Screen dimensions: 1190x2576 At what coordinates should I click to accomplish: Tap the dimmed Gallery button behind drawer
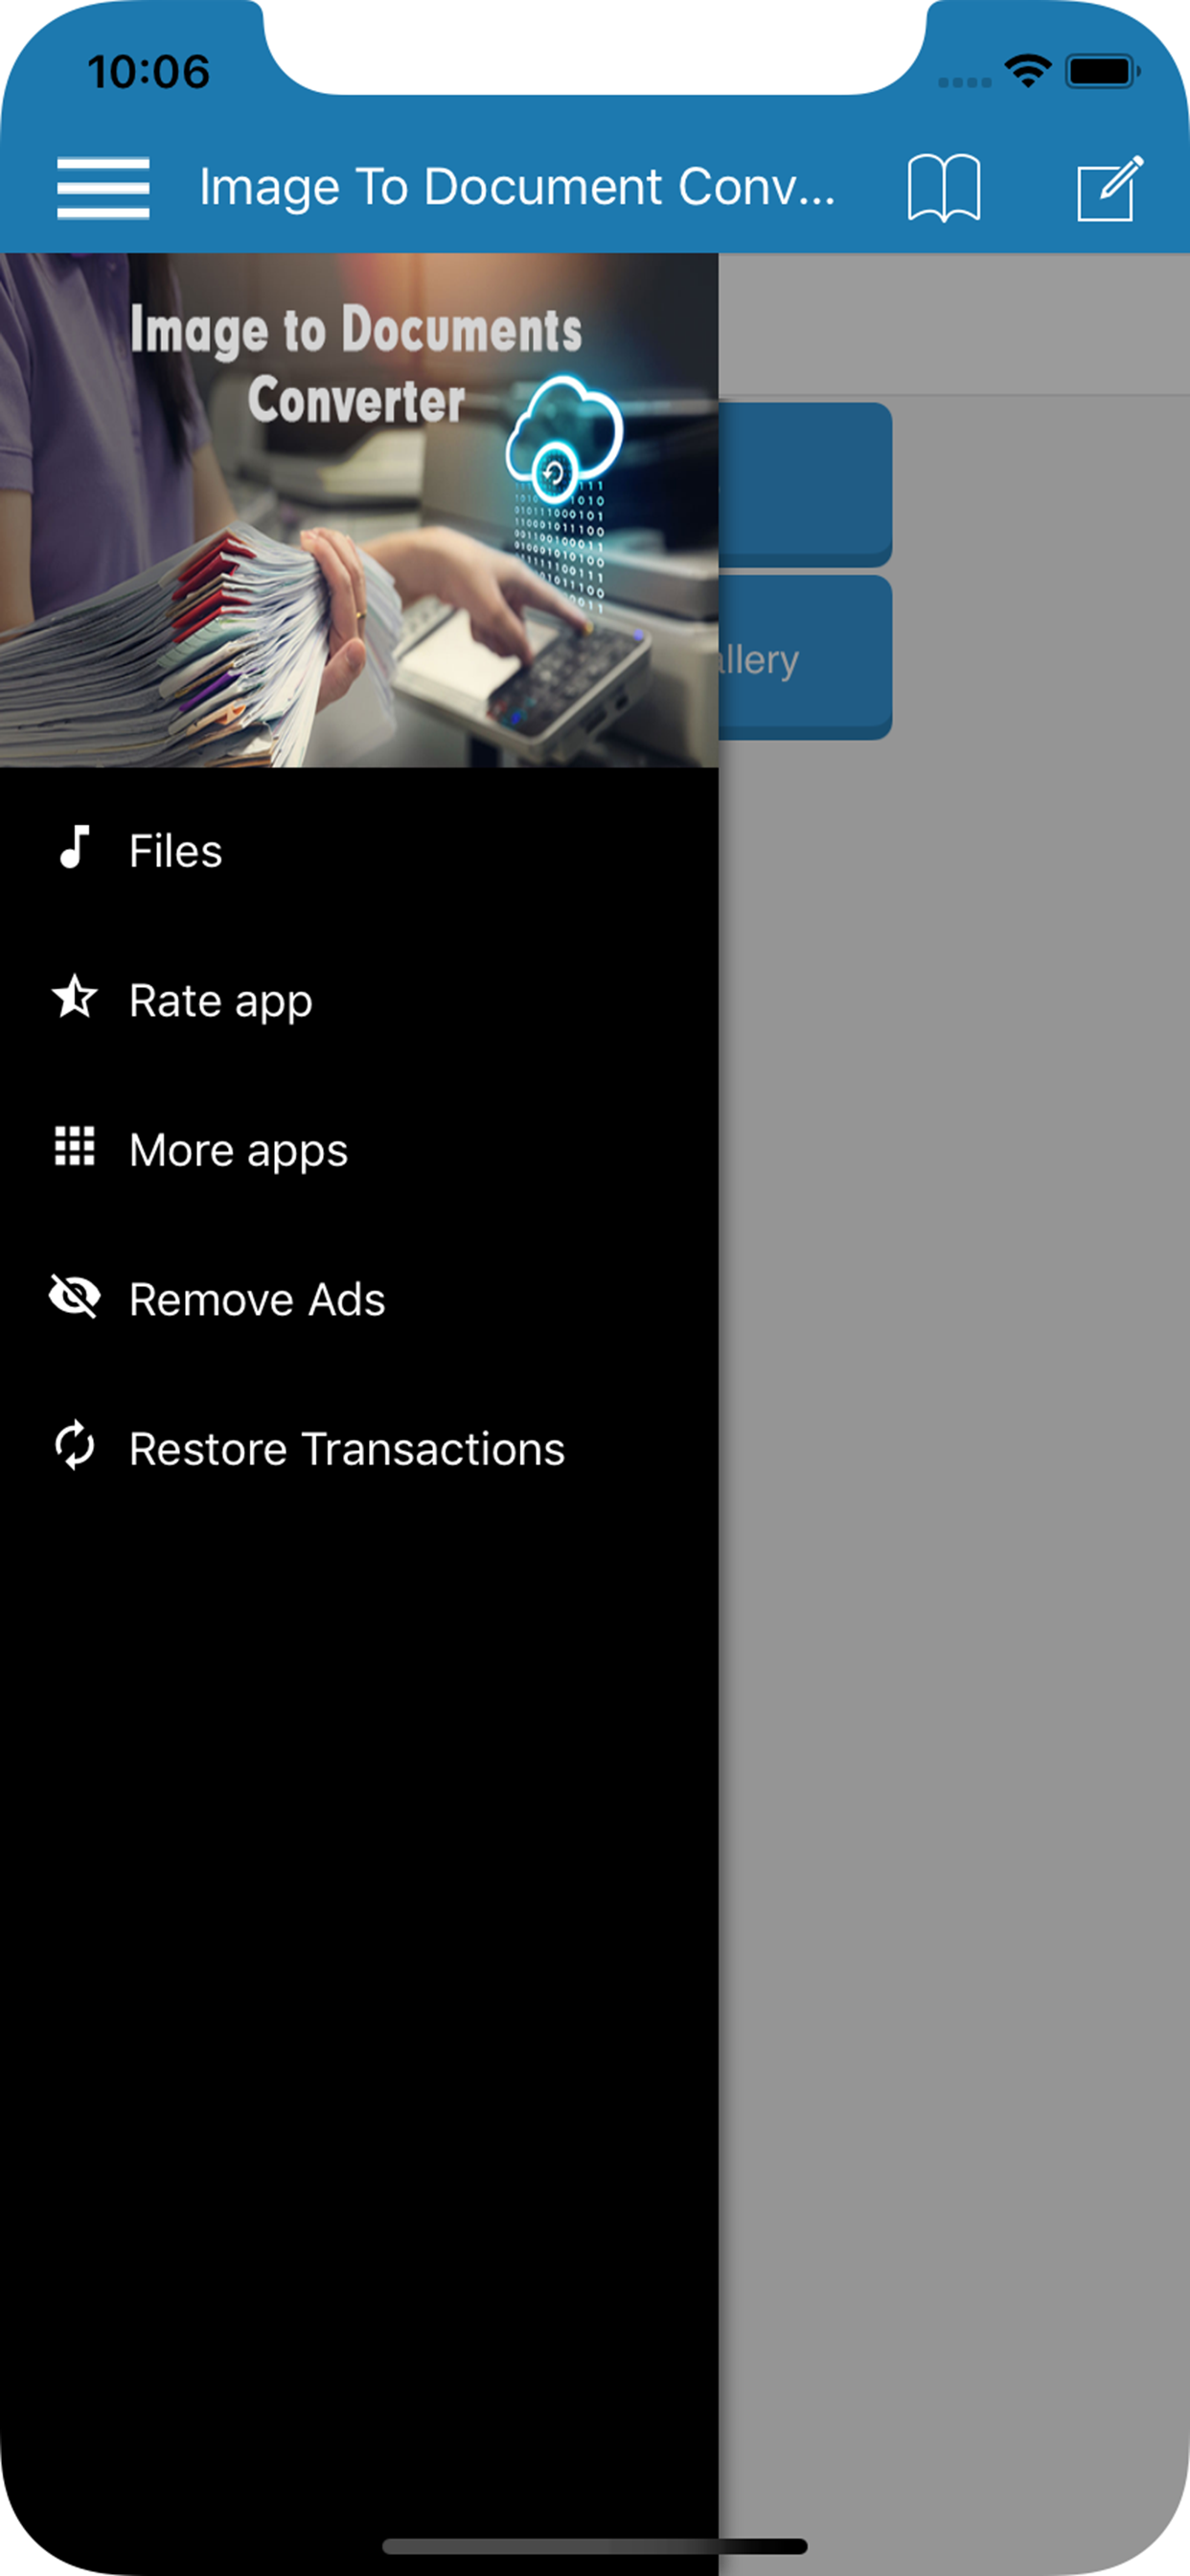pyautogui.click(x=805, y=658)
